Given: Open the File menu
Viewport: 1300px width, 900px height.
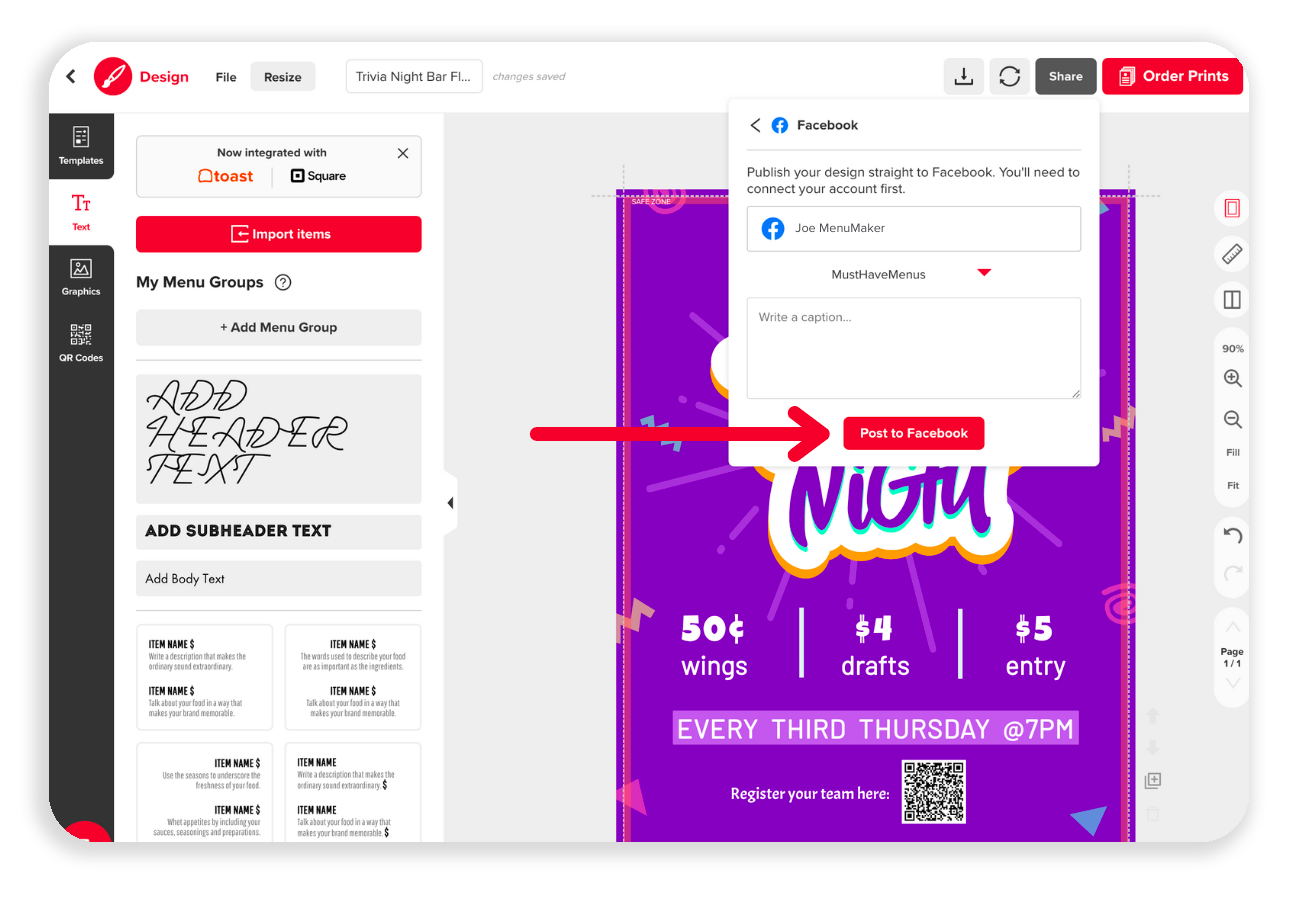Looking at the screenshot, I should pyautogui.click(x=226, y=77).
